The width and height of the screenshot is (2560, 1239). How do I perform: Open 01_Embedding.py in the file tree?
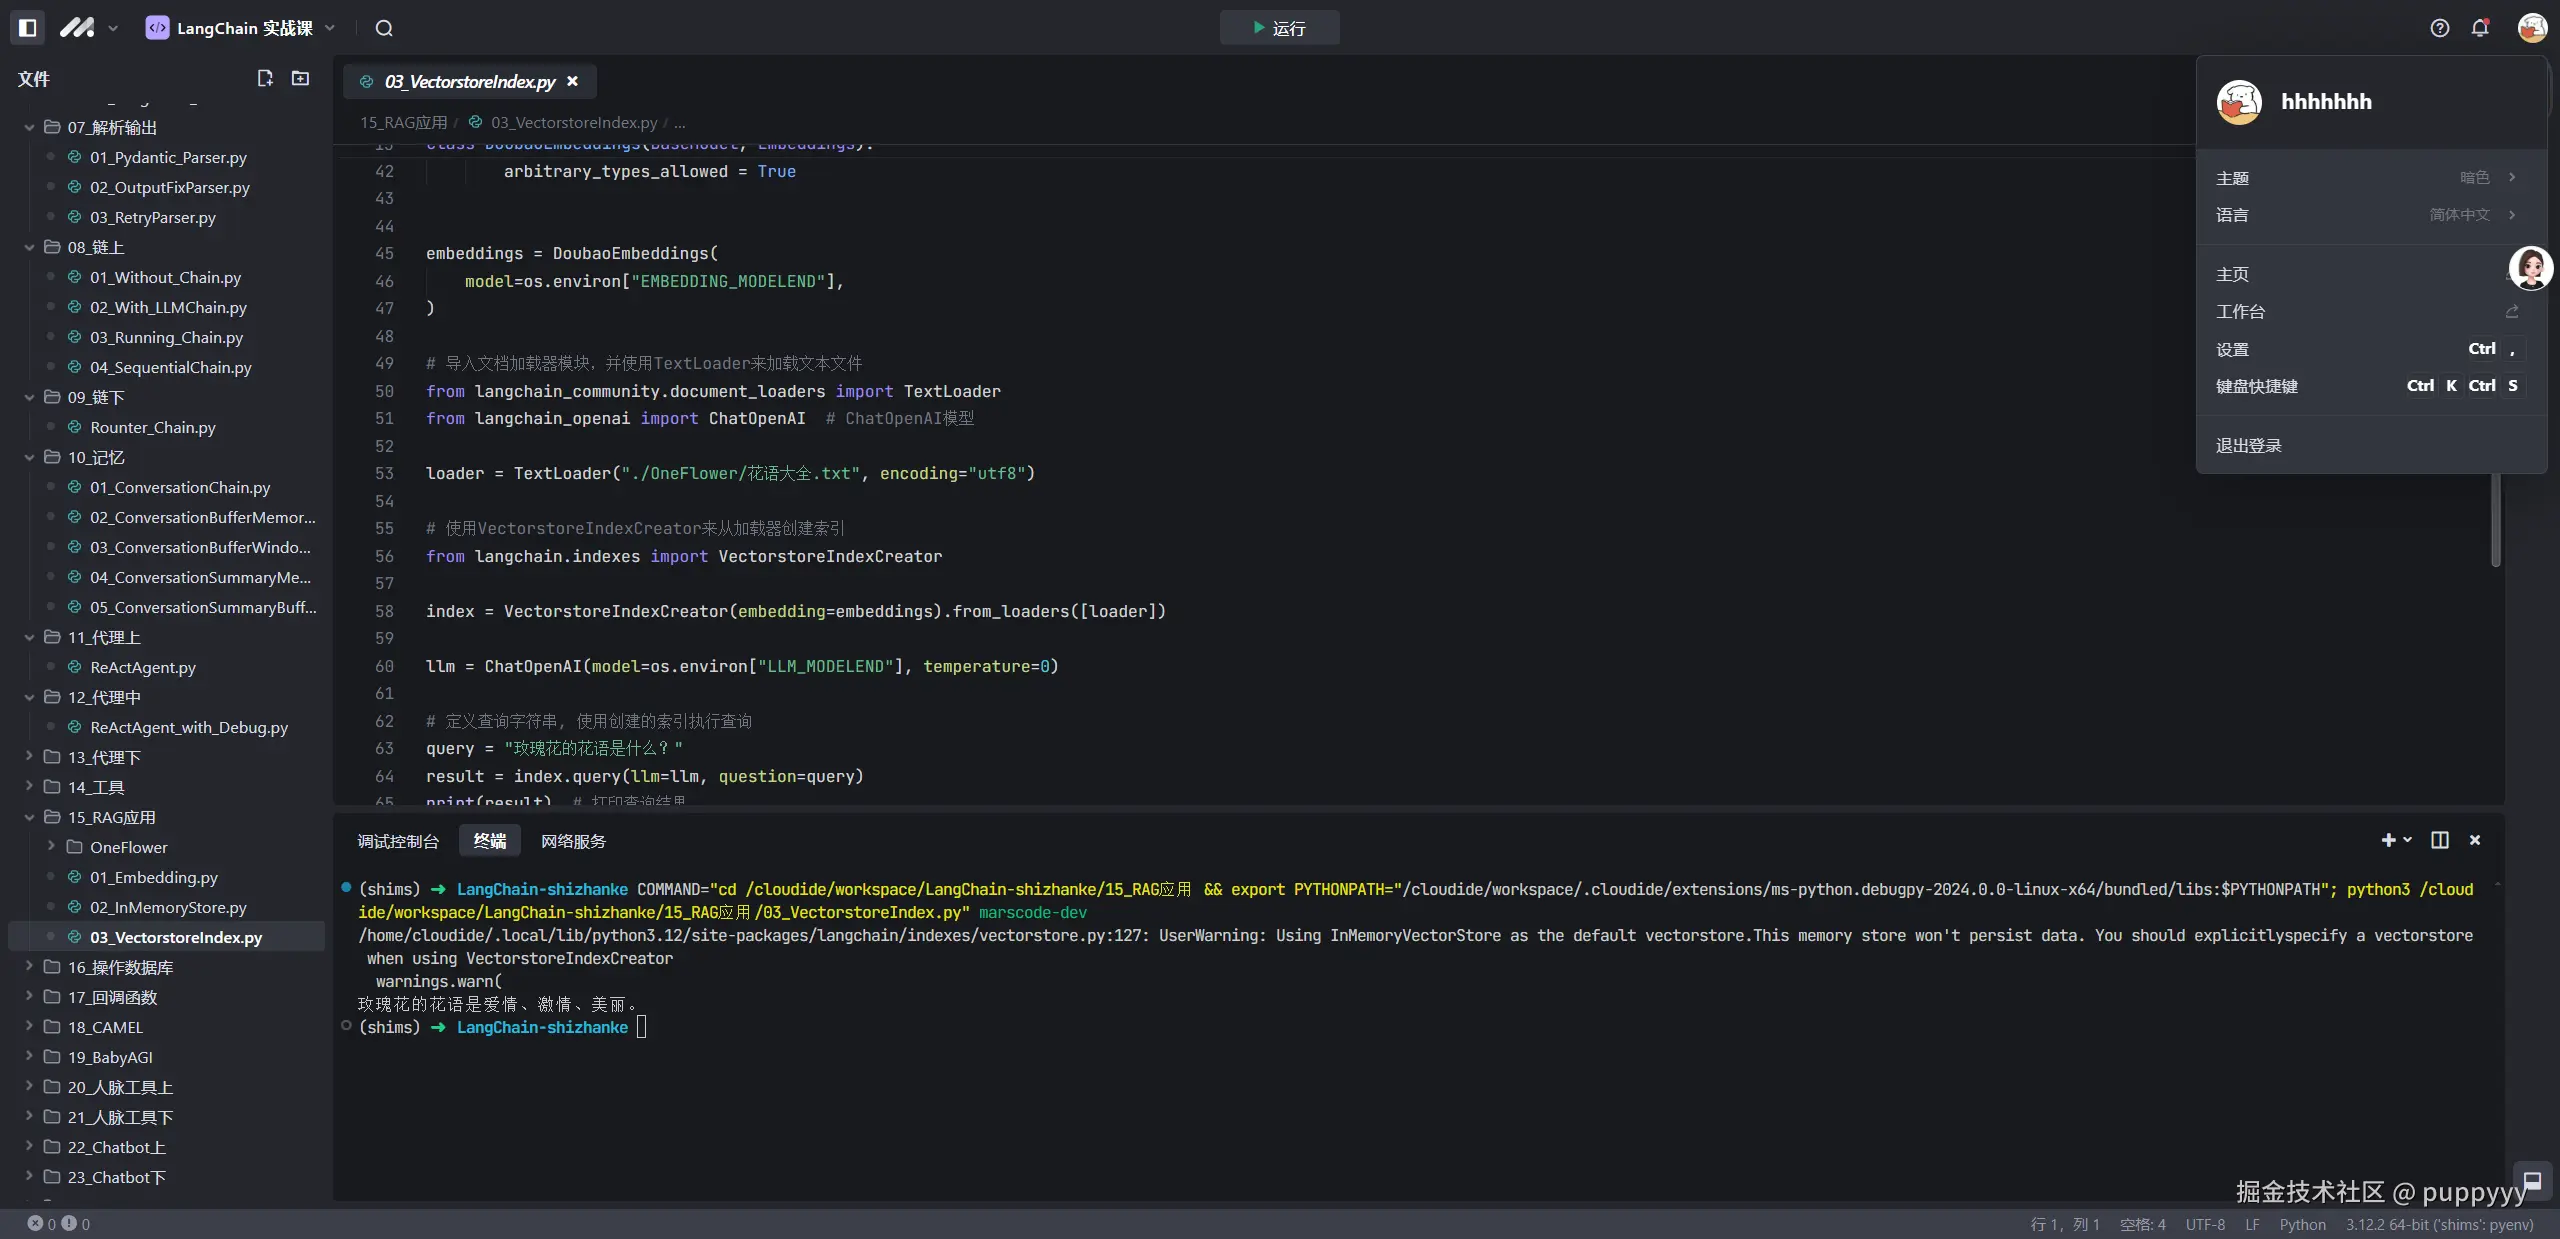pyautogui.click(x=154, y=877)
